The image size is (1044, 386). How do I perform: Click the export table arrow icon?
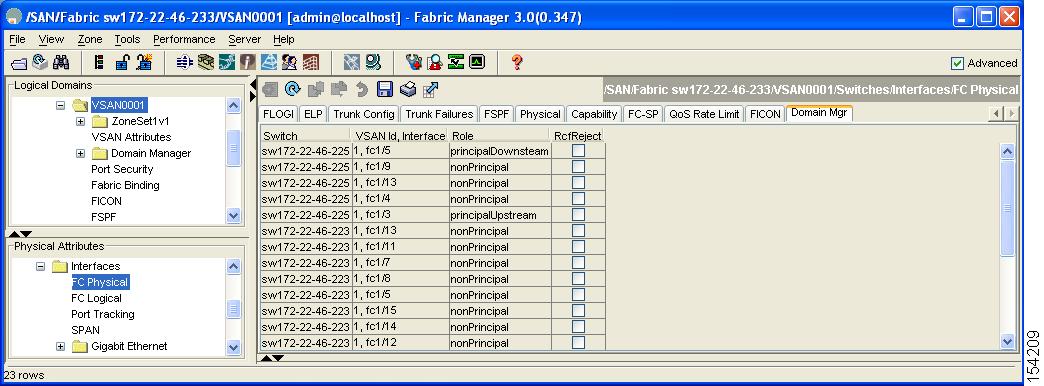coord(430,89)
